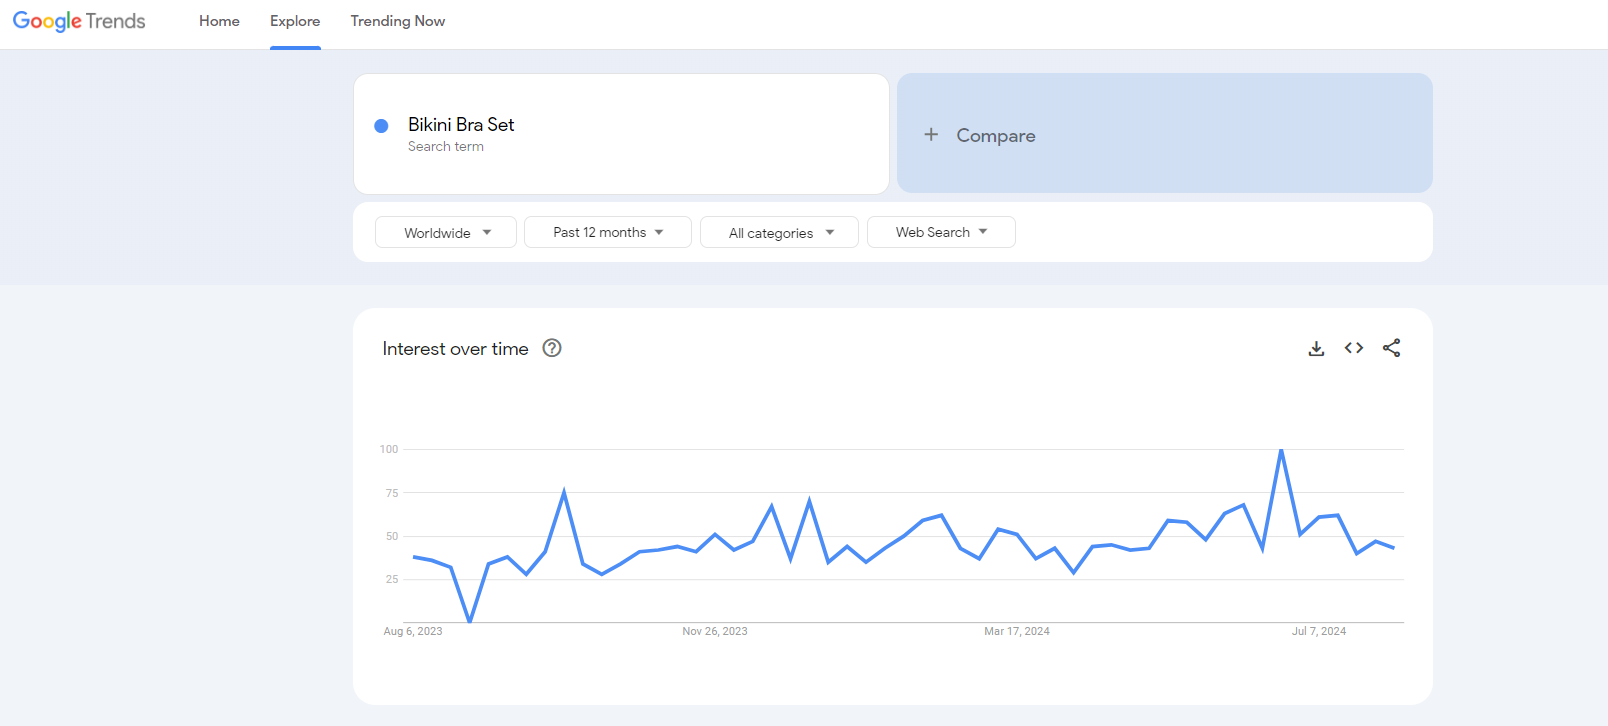The height and width of the screenshot is (726, 1608).
Task: Click the Search term label under the query
Action: coord(446,147)
